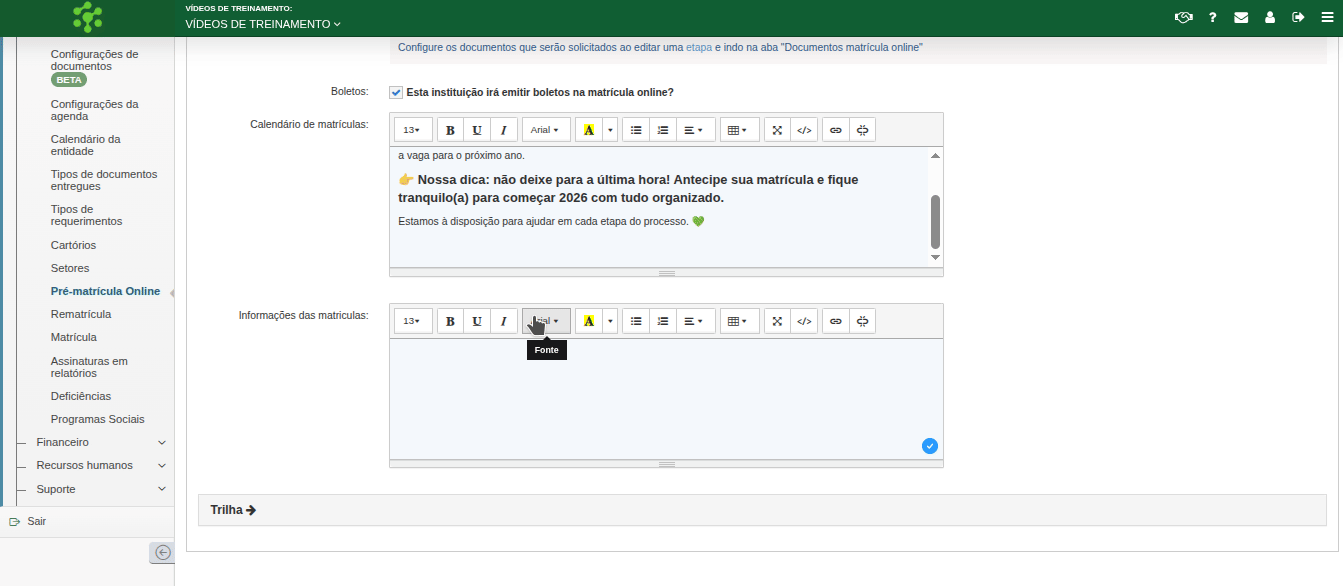Click the Sair logout link
Screen dimensions: 1343x586
pyautogui.click(x=36, y=521)
